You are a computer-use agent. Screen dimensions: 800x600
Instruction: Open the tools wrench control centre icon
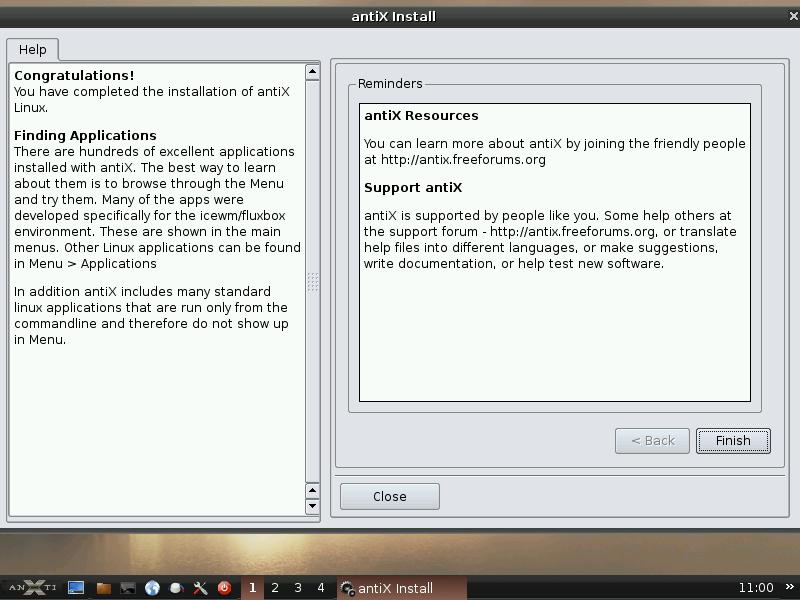200,588
